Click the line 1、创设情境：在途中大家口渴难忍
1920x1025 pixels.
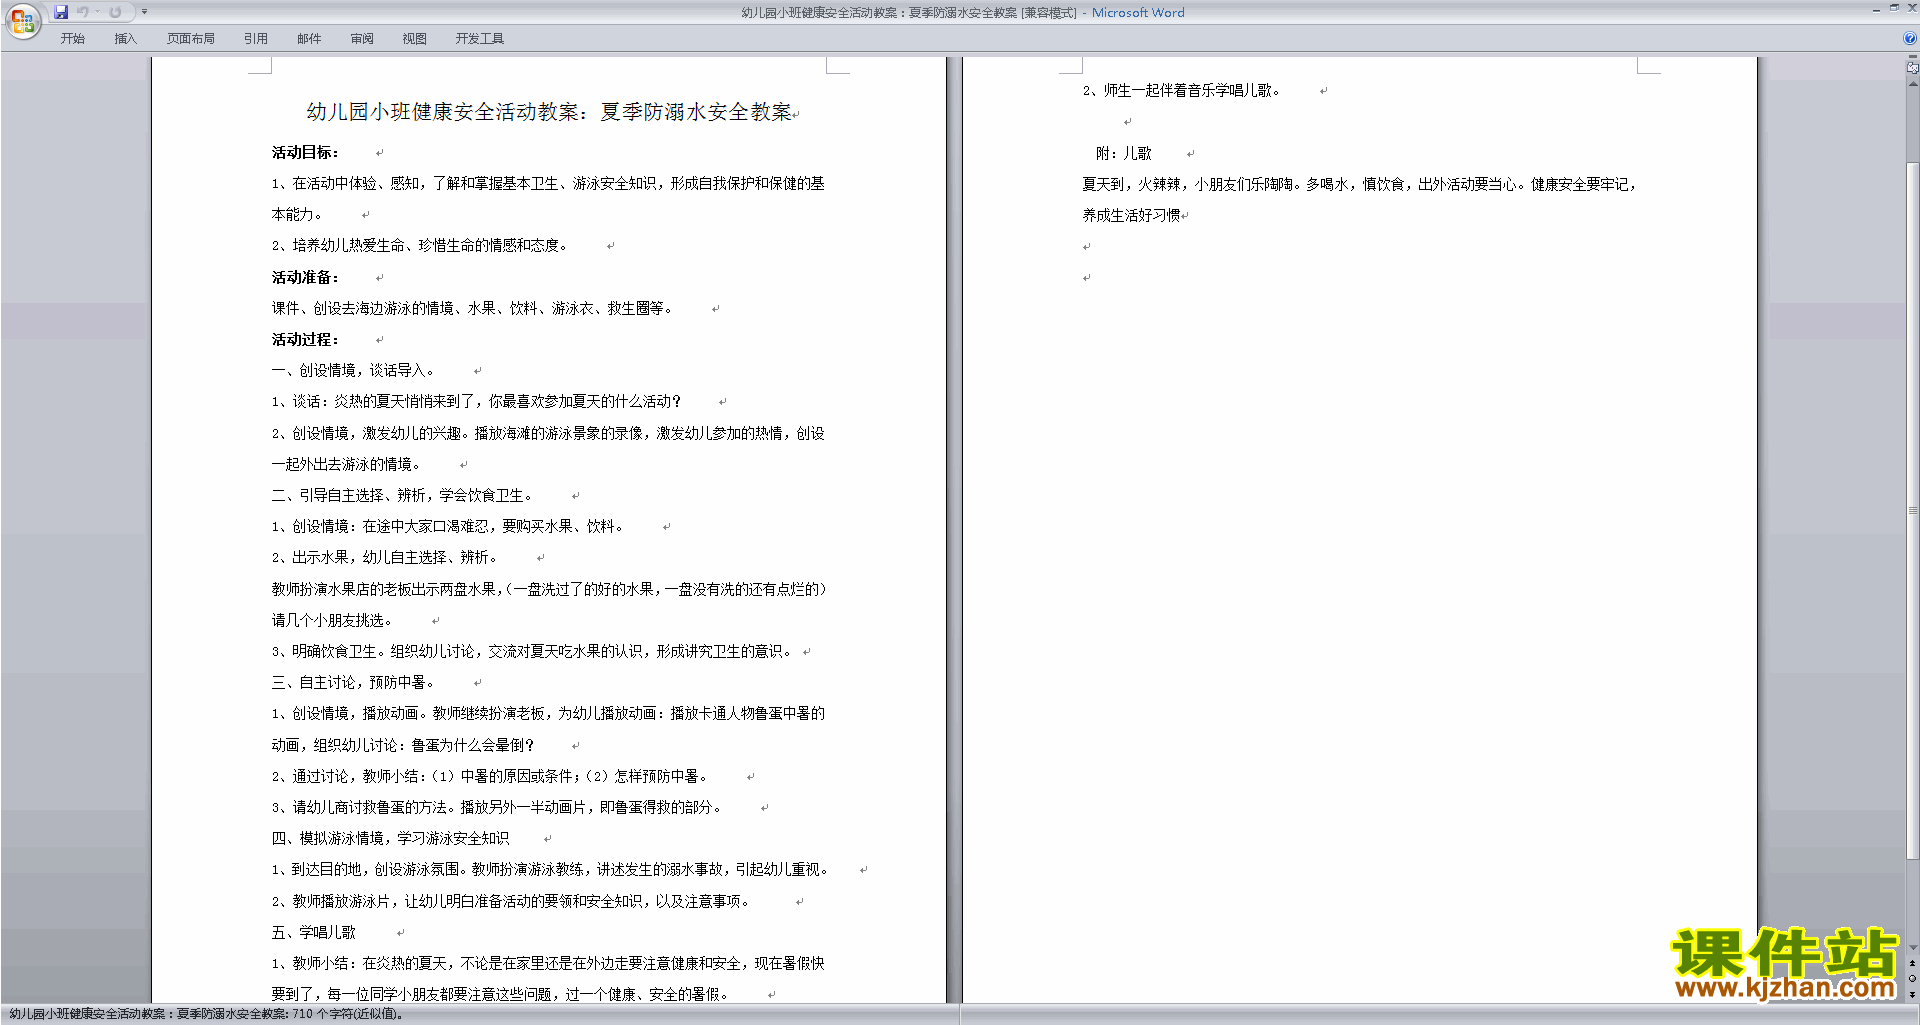pos(447,527)
